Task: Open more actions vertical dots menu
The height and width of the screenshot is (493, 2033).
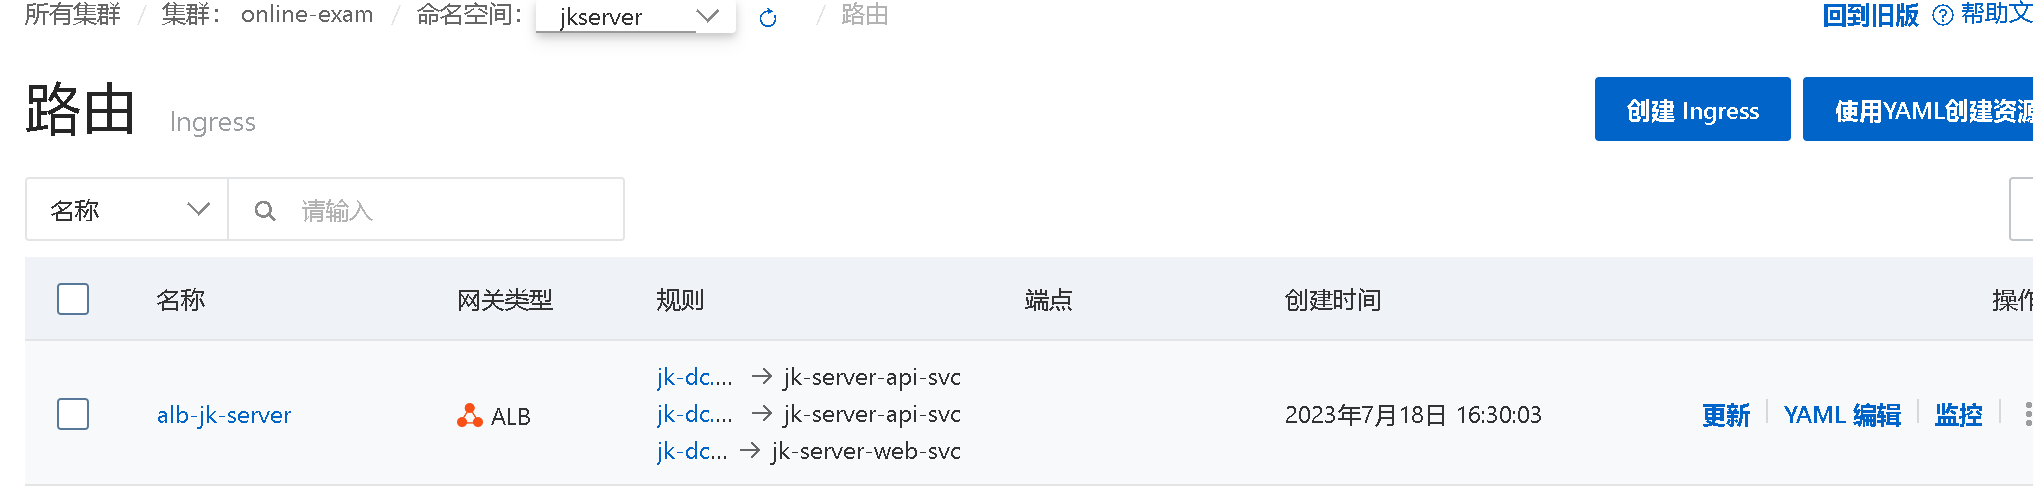Action: pos(2027,414)
